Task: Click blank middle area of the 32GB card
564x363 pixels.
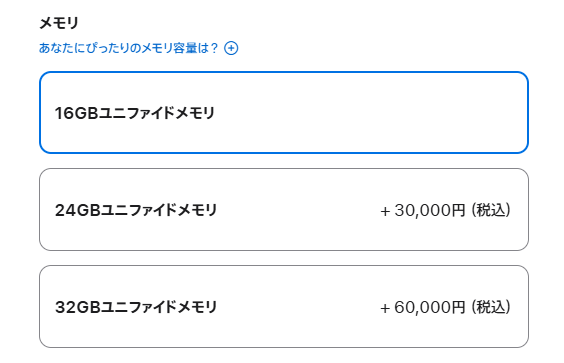Action: 299,307
